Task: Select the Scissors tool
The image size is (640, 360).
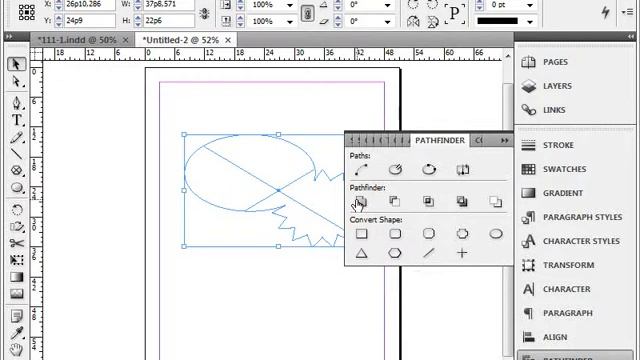Action: (x=16, y=243)
